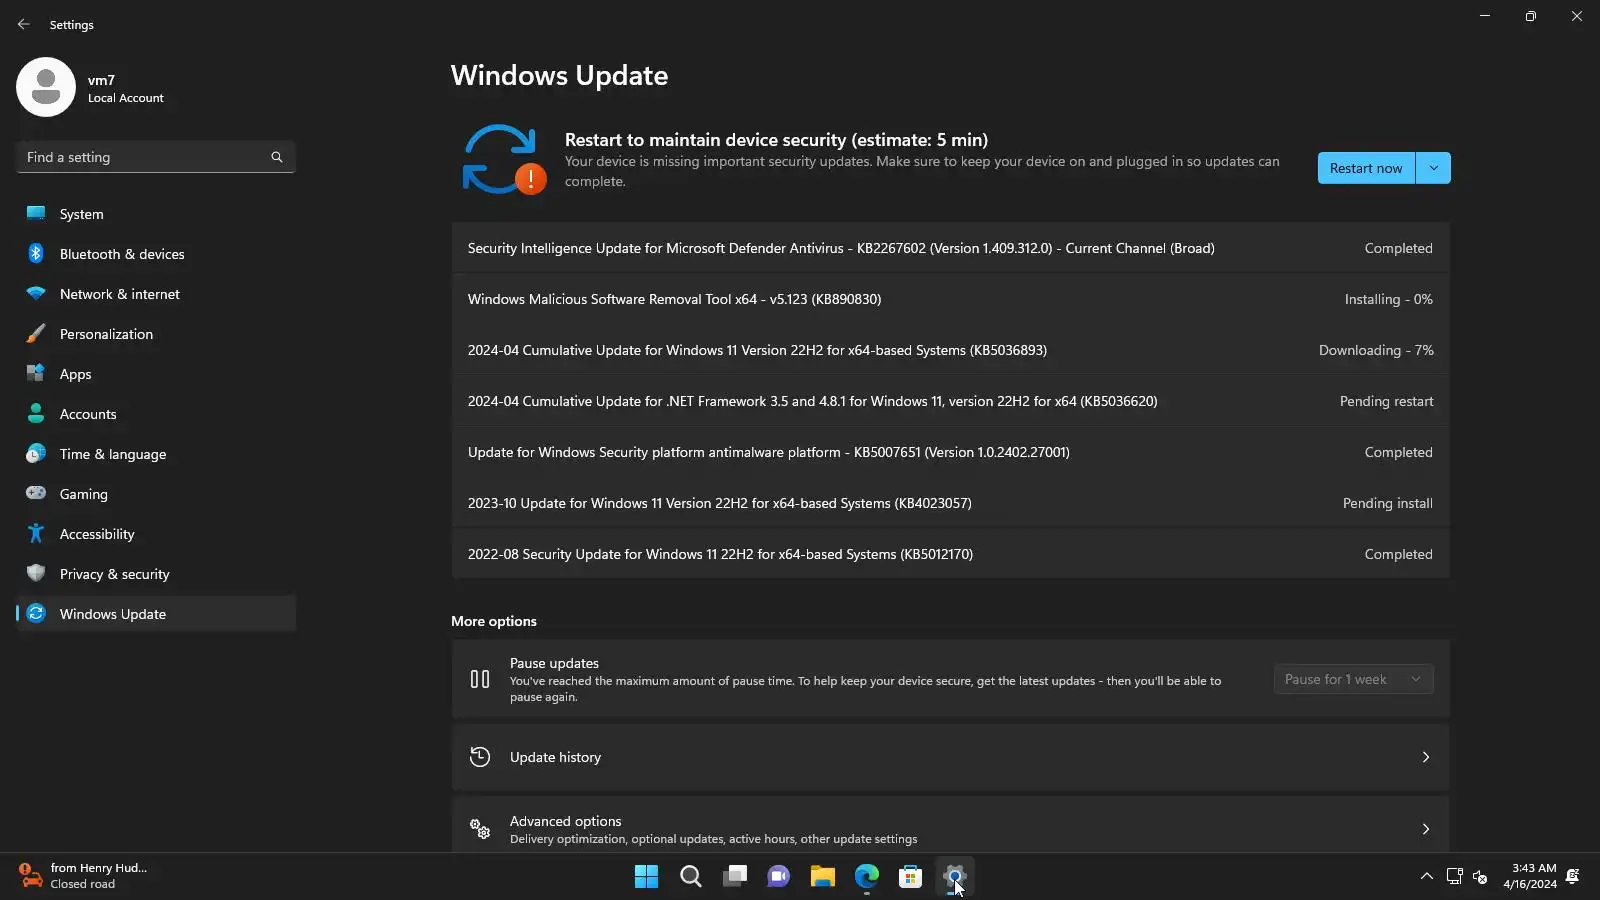The height and width of the screenshot is (900, 1600).
Task: Click the Pending install status
Action: (1388, 503)
